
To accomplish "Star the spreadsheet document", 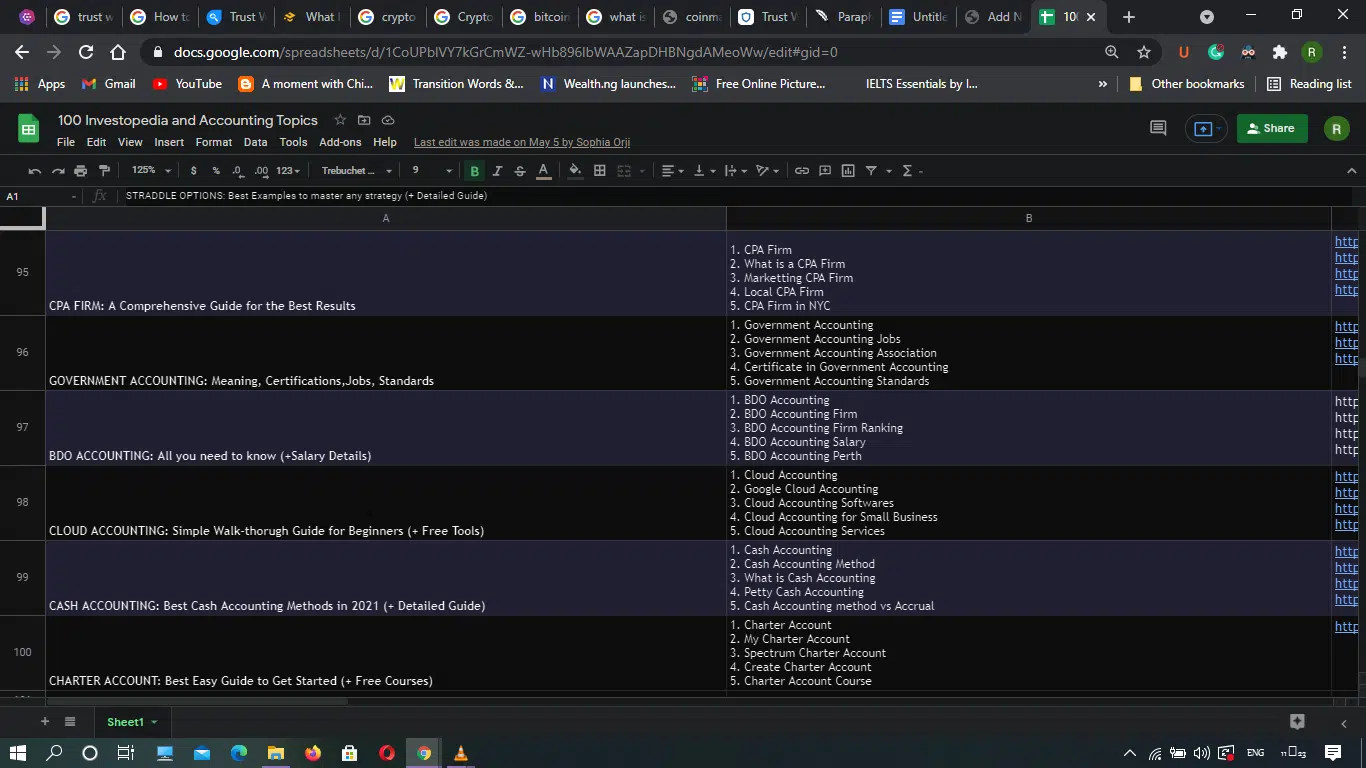I will tap(340, 120).
